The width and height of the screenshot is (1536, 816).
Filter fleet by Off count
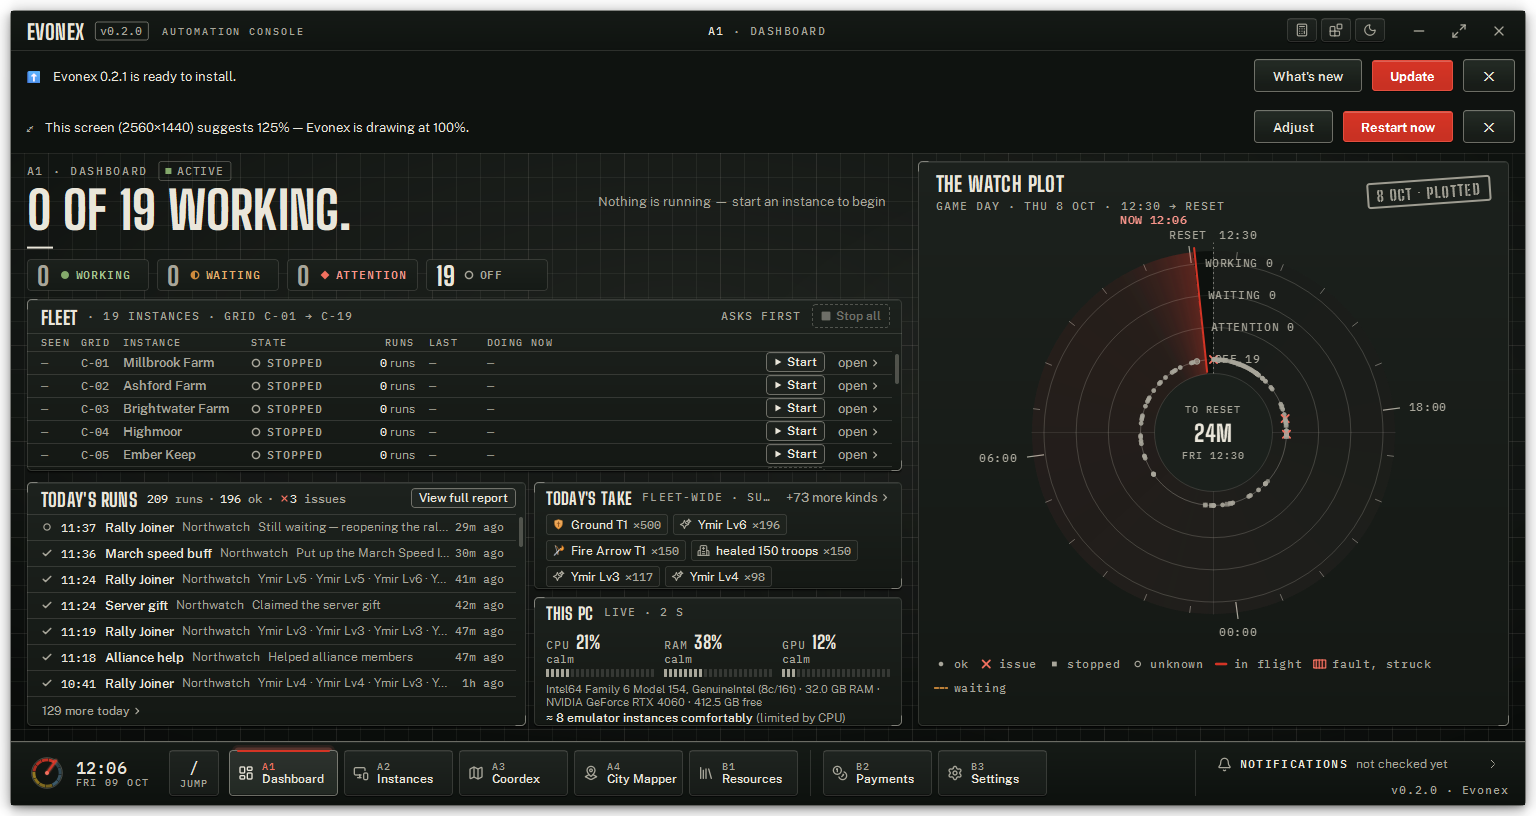point(487,275)
